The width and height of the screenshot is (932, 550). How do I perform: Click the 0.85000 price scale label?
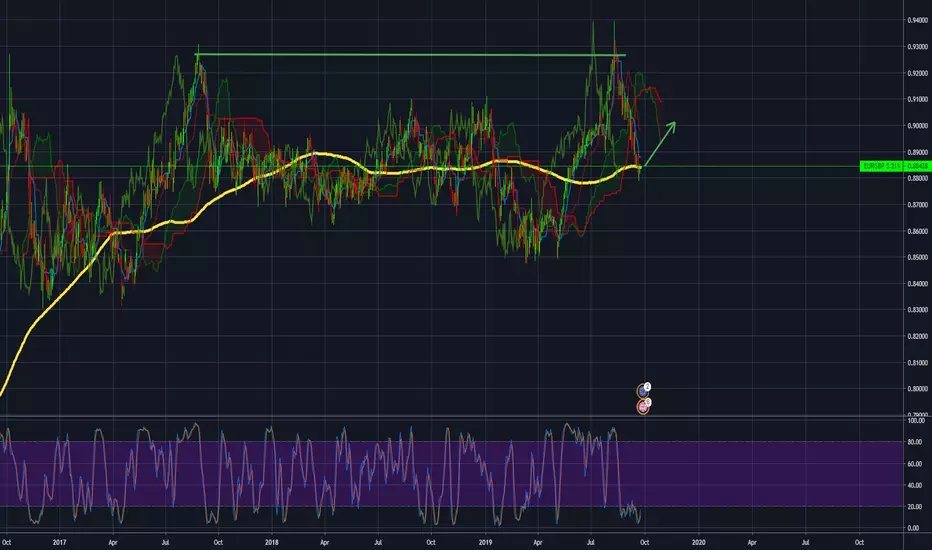point(917,257)
